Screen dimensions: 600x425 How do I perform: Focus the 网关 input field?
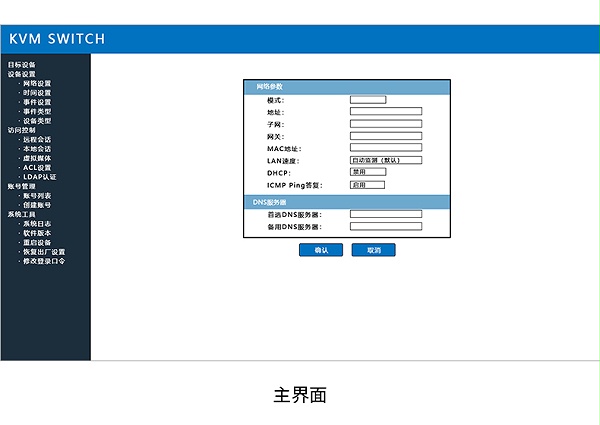386,136
